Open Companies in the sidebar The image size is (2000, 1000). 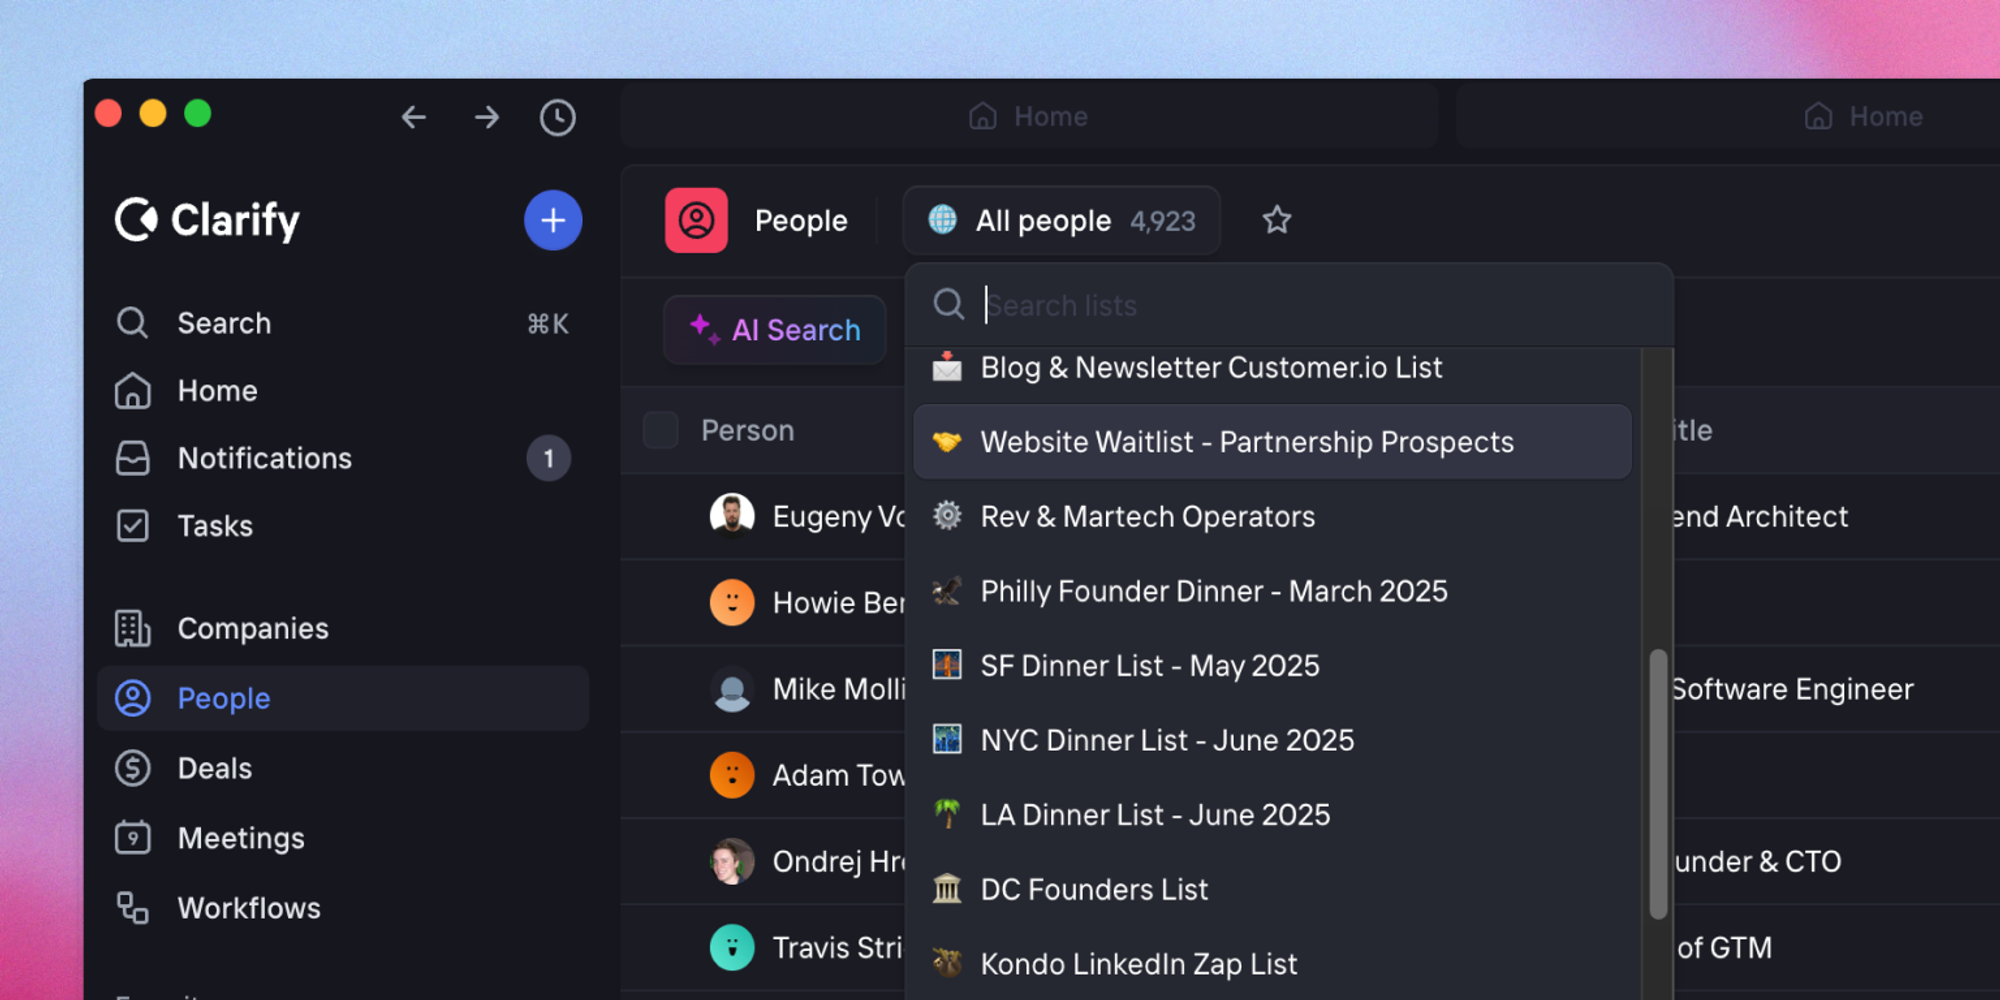point(343,628)
